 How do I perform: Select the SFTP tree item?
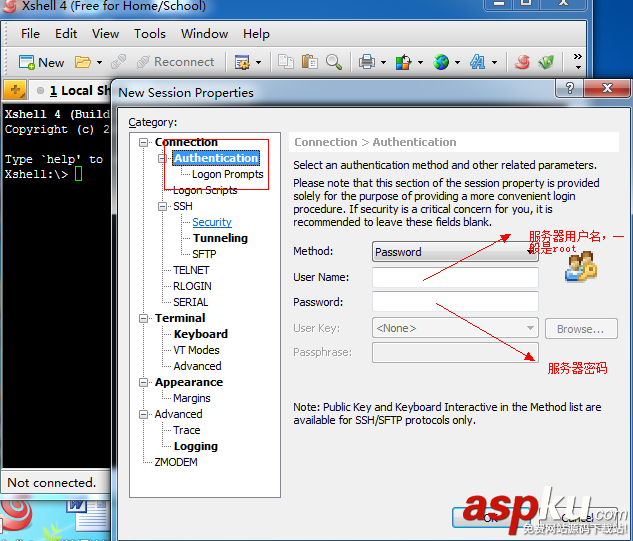pyautogui.click(x=204, y=254)
